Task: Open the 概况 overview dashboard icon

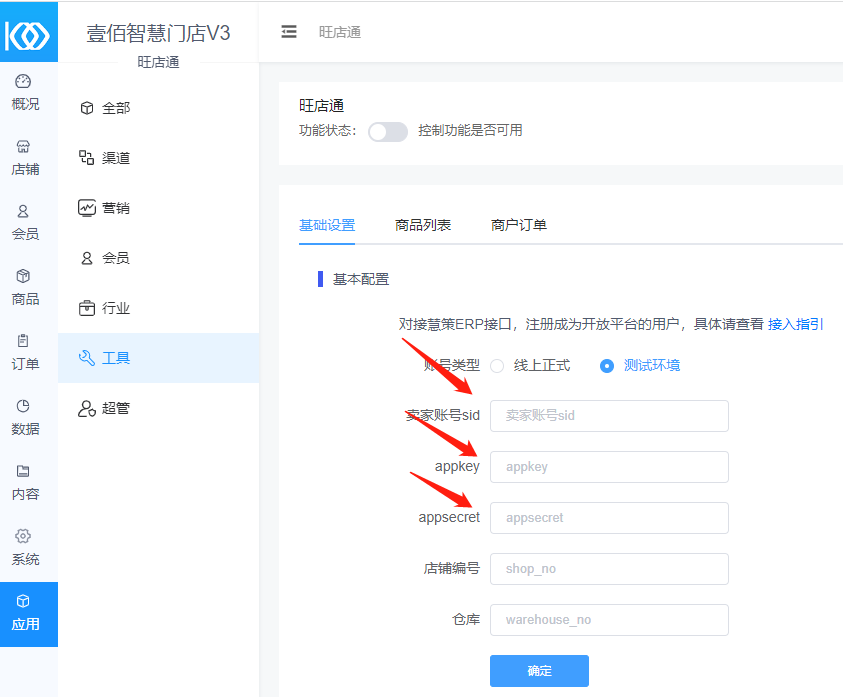Action: [23, 81]
